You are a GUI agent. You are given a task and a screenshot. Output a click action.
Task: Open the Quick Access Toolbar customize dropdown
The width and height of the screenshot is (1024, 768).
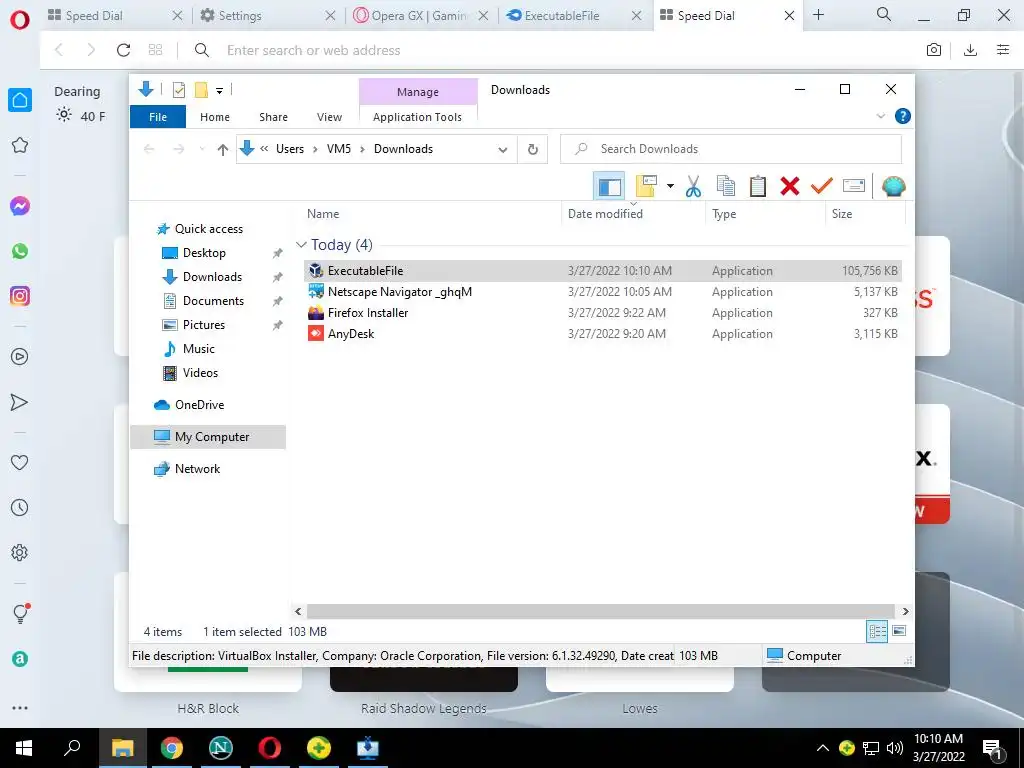(x=219, y=91)
